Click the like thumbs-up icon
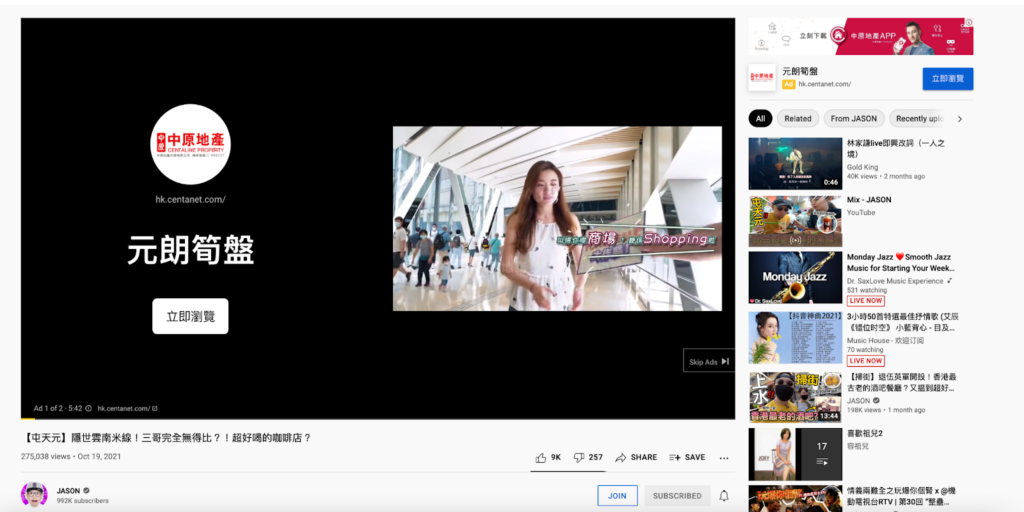 pos(541,458)
